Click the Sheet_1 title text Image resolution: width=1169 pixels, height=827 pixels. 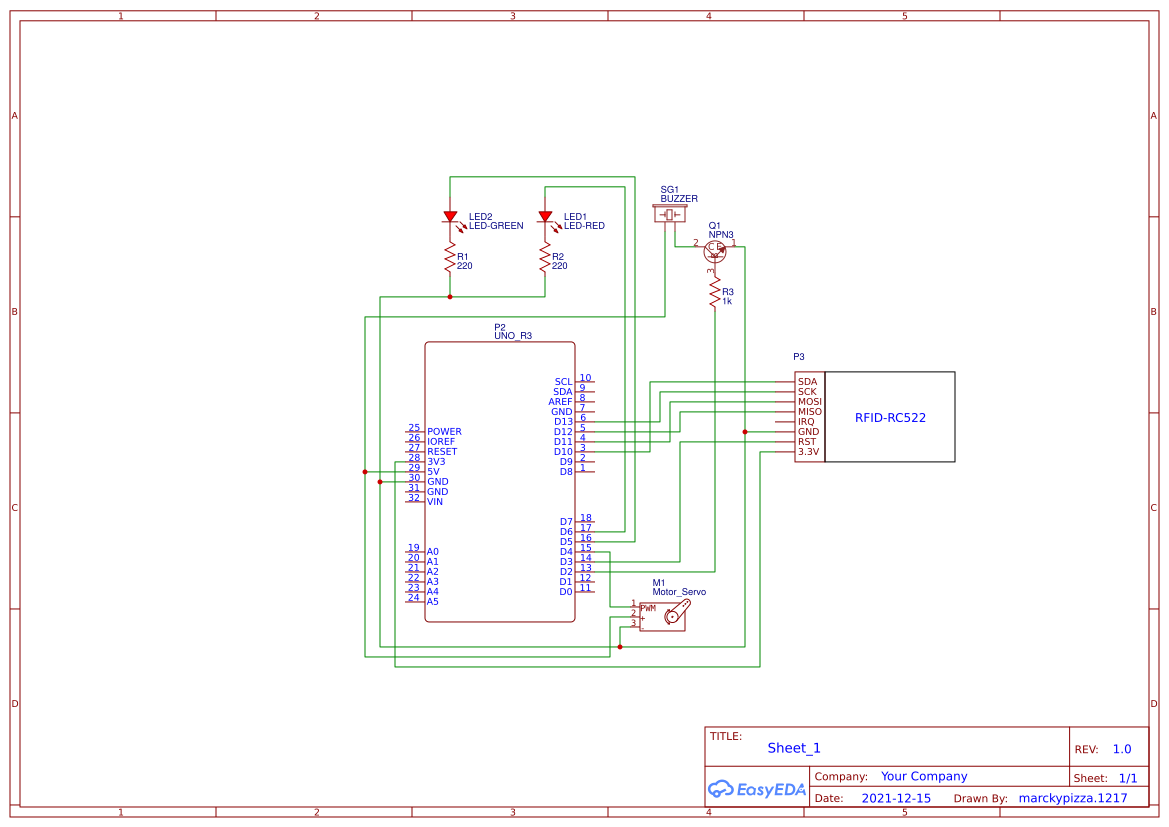(794, 748)
